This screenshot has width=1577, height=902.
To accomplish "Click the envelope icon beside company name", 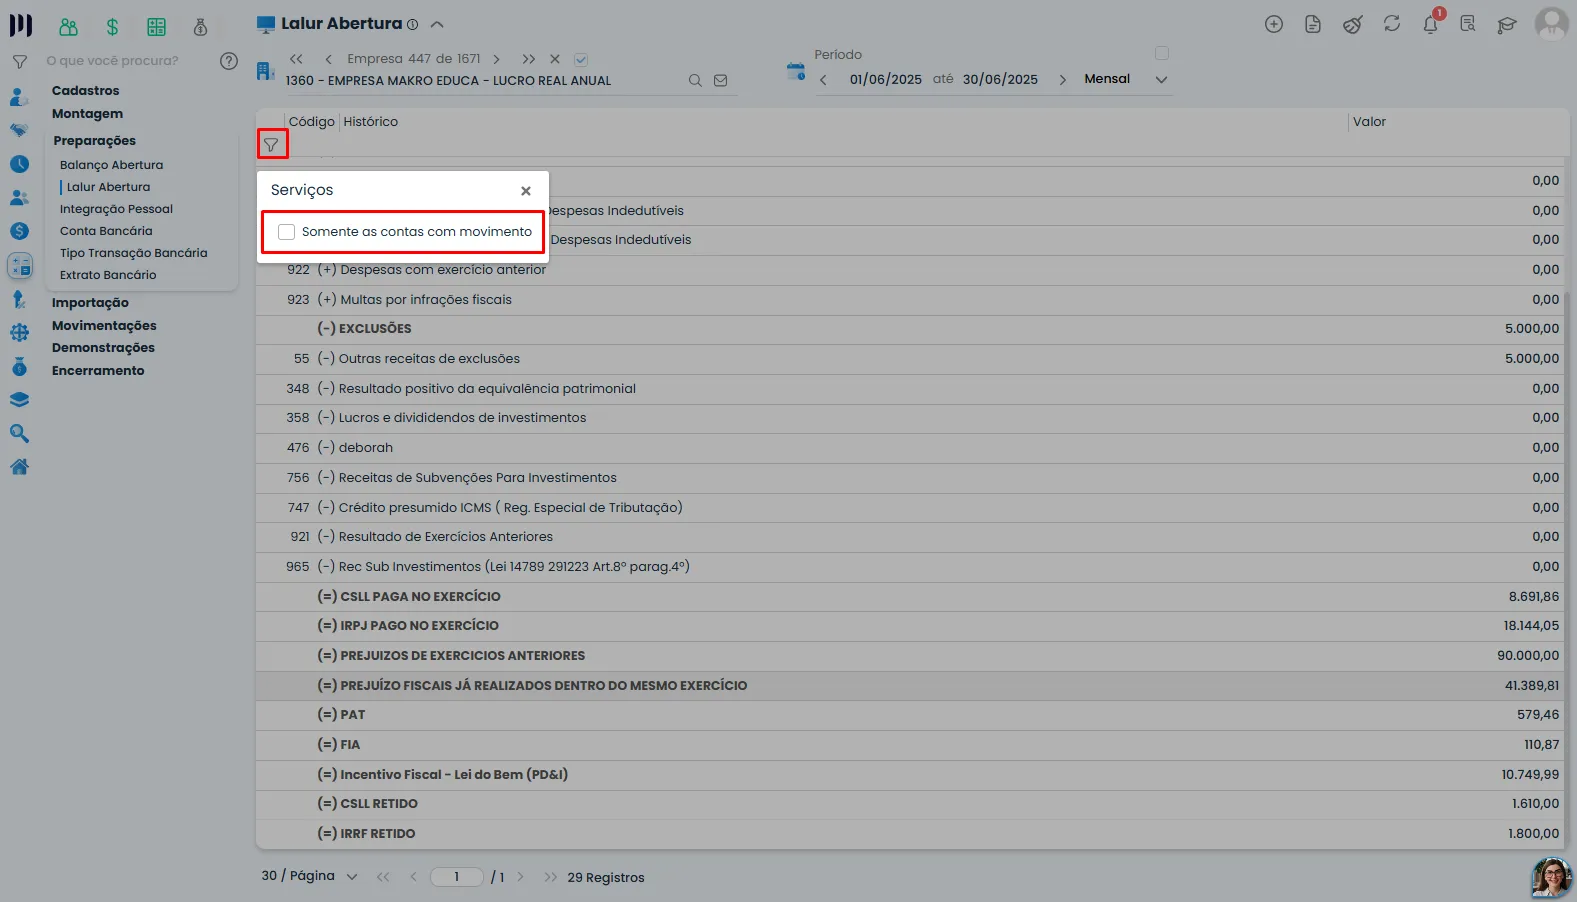I will pyautogui.click(x=720, y=81).
